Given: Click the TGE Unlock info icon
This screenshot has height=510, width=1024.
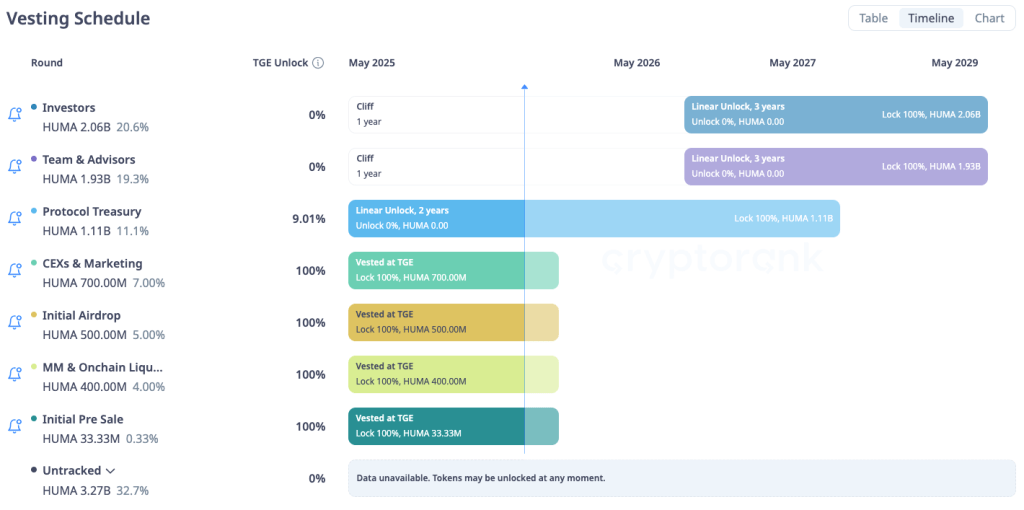Looking at the screenshot, I should click(318, 63).
